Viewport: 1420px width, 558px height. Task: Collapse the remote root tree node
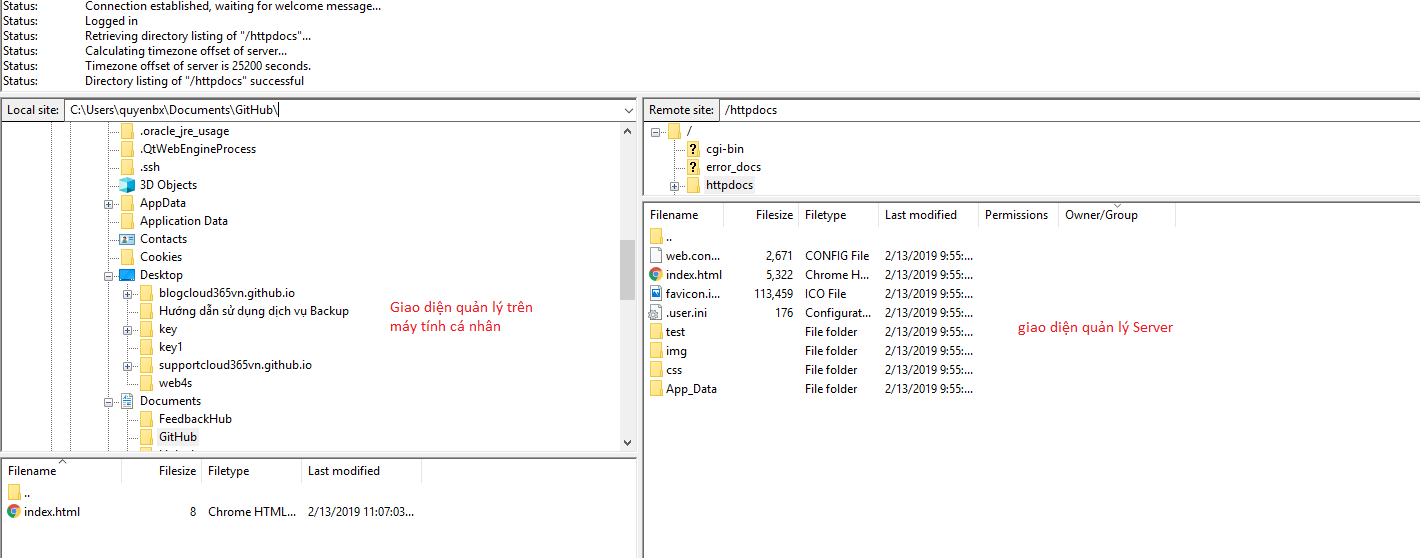pyautogui.click(x=656, y=132)
